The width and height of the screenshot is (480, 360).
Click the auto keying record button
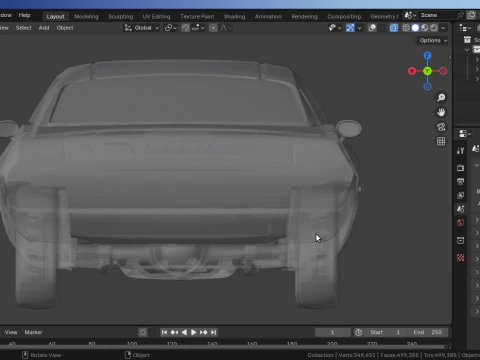pos(143,332)
